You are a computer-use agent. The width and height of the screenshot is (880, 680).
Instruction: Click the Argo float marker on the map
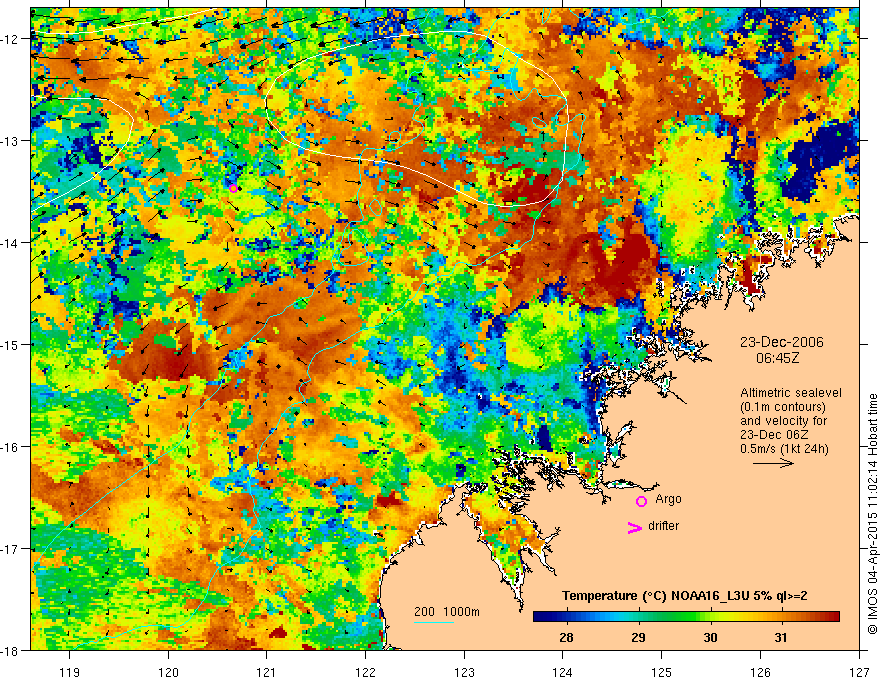233,189
